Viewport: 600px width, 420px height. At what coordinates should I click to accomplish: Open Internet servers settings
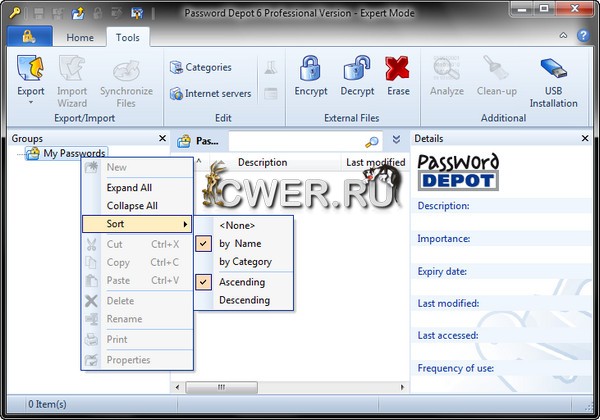pyautogui.click(x=210, y=93)
